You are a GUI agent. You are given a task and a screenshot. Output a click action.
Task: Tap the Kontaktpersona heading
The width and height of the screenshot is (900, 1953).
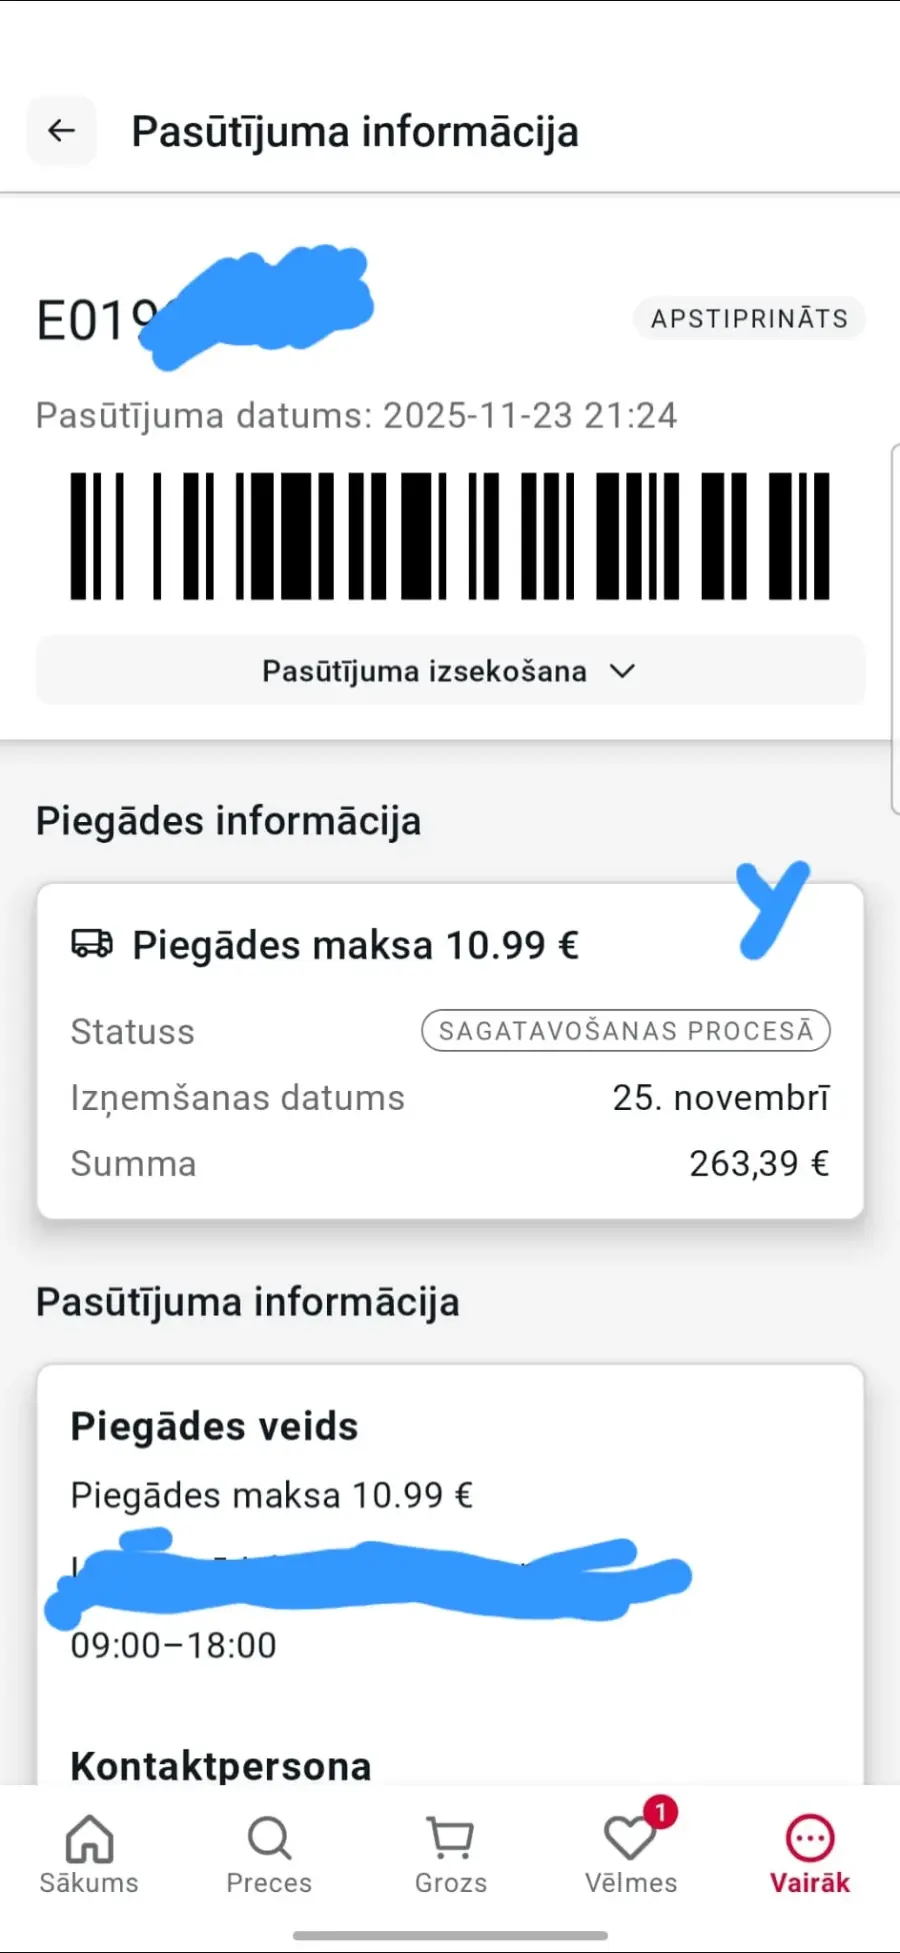tap(221, 1766)
